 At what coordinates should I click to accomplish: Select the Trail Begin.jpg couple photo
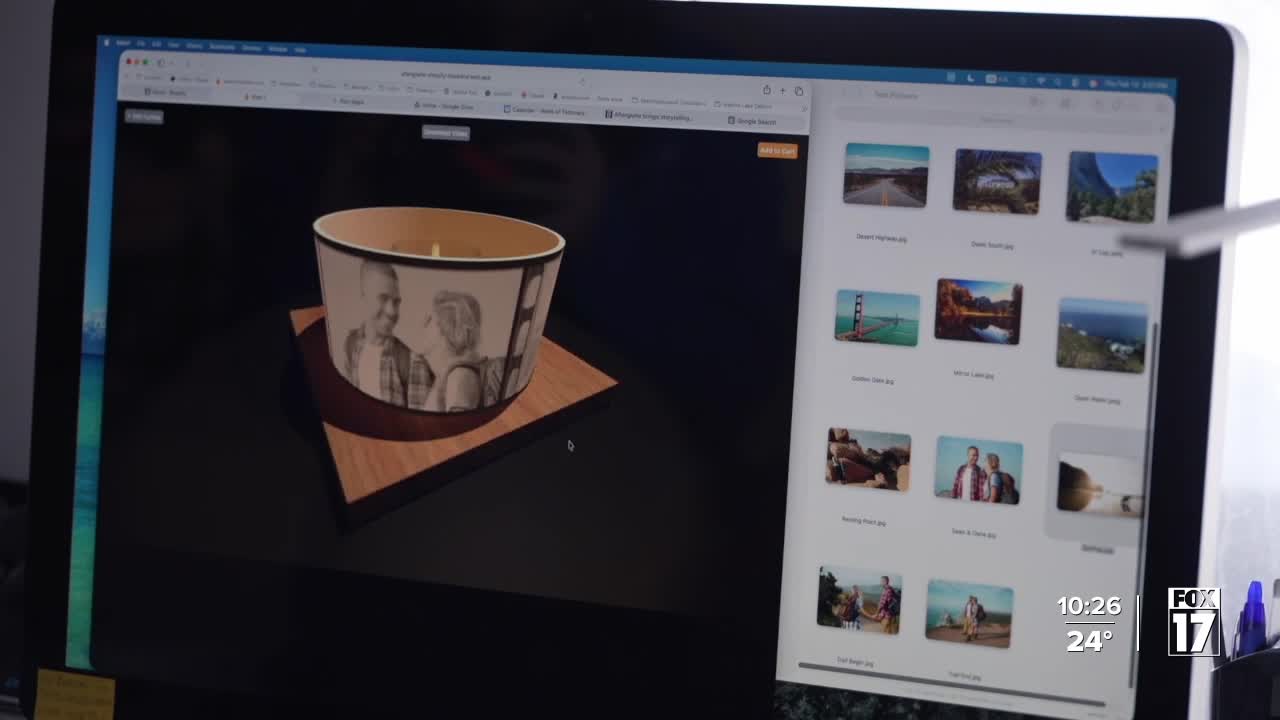(859, 600)
